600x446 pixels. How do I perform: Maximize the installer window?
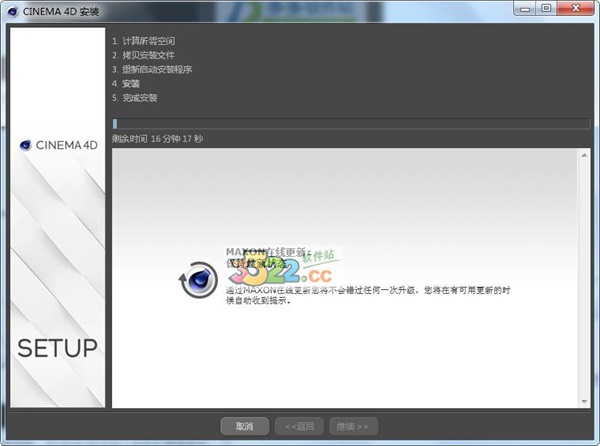point(546,8)
